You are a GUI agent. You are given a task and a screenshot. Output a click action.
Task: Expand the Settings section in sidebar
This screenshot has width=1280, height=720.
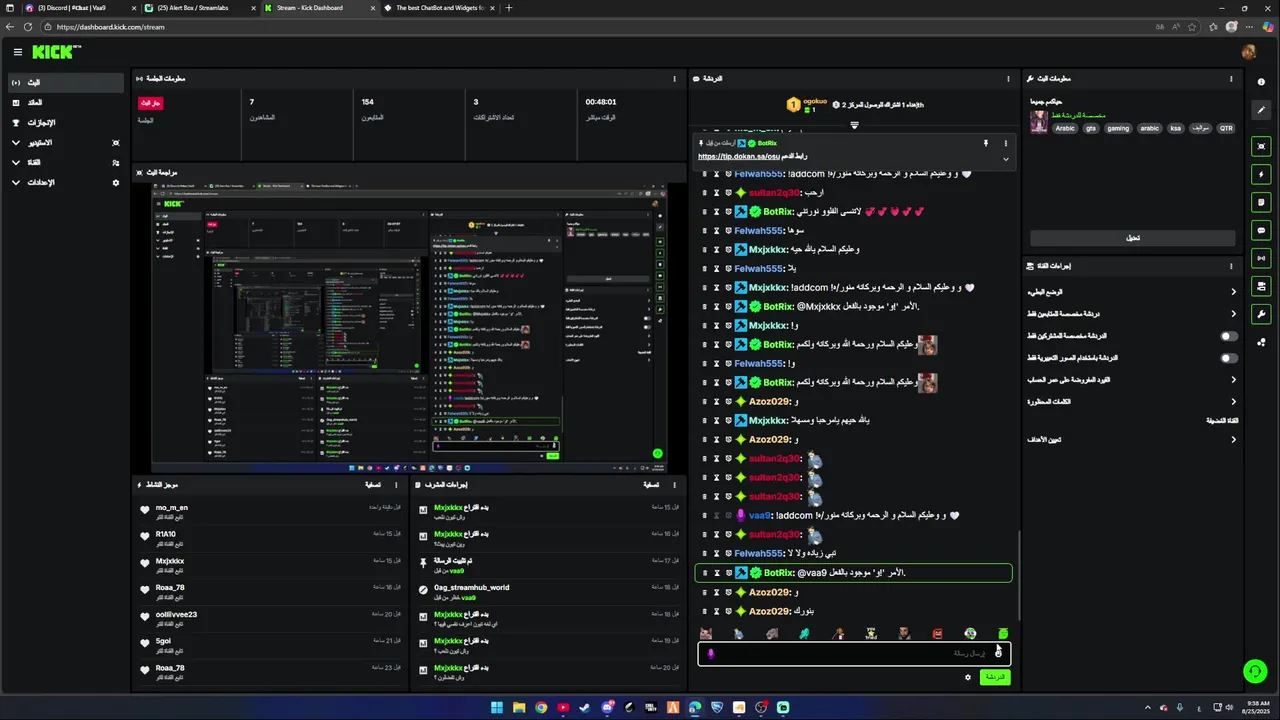(64, 183)
